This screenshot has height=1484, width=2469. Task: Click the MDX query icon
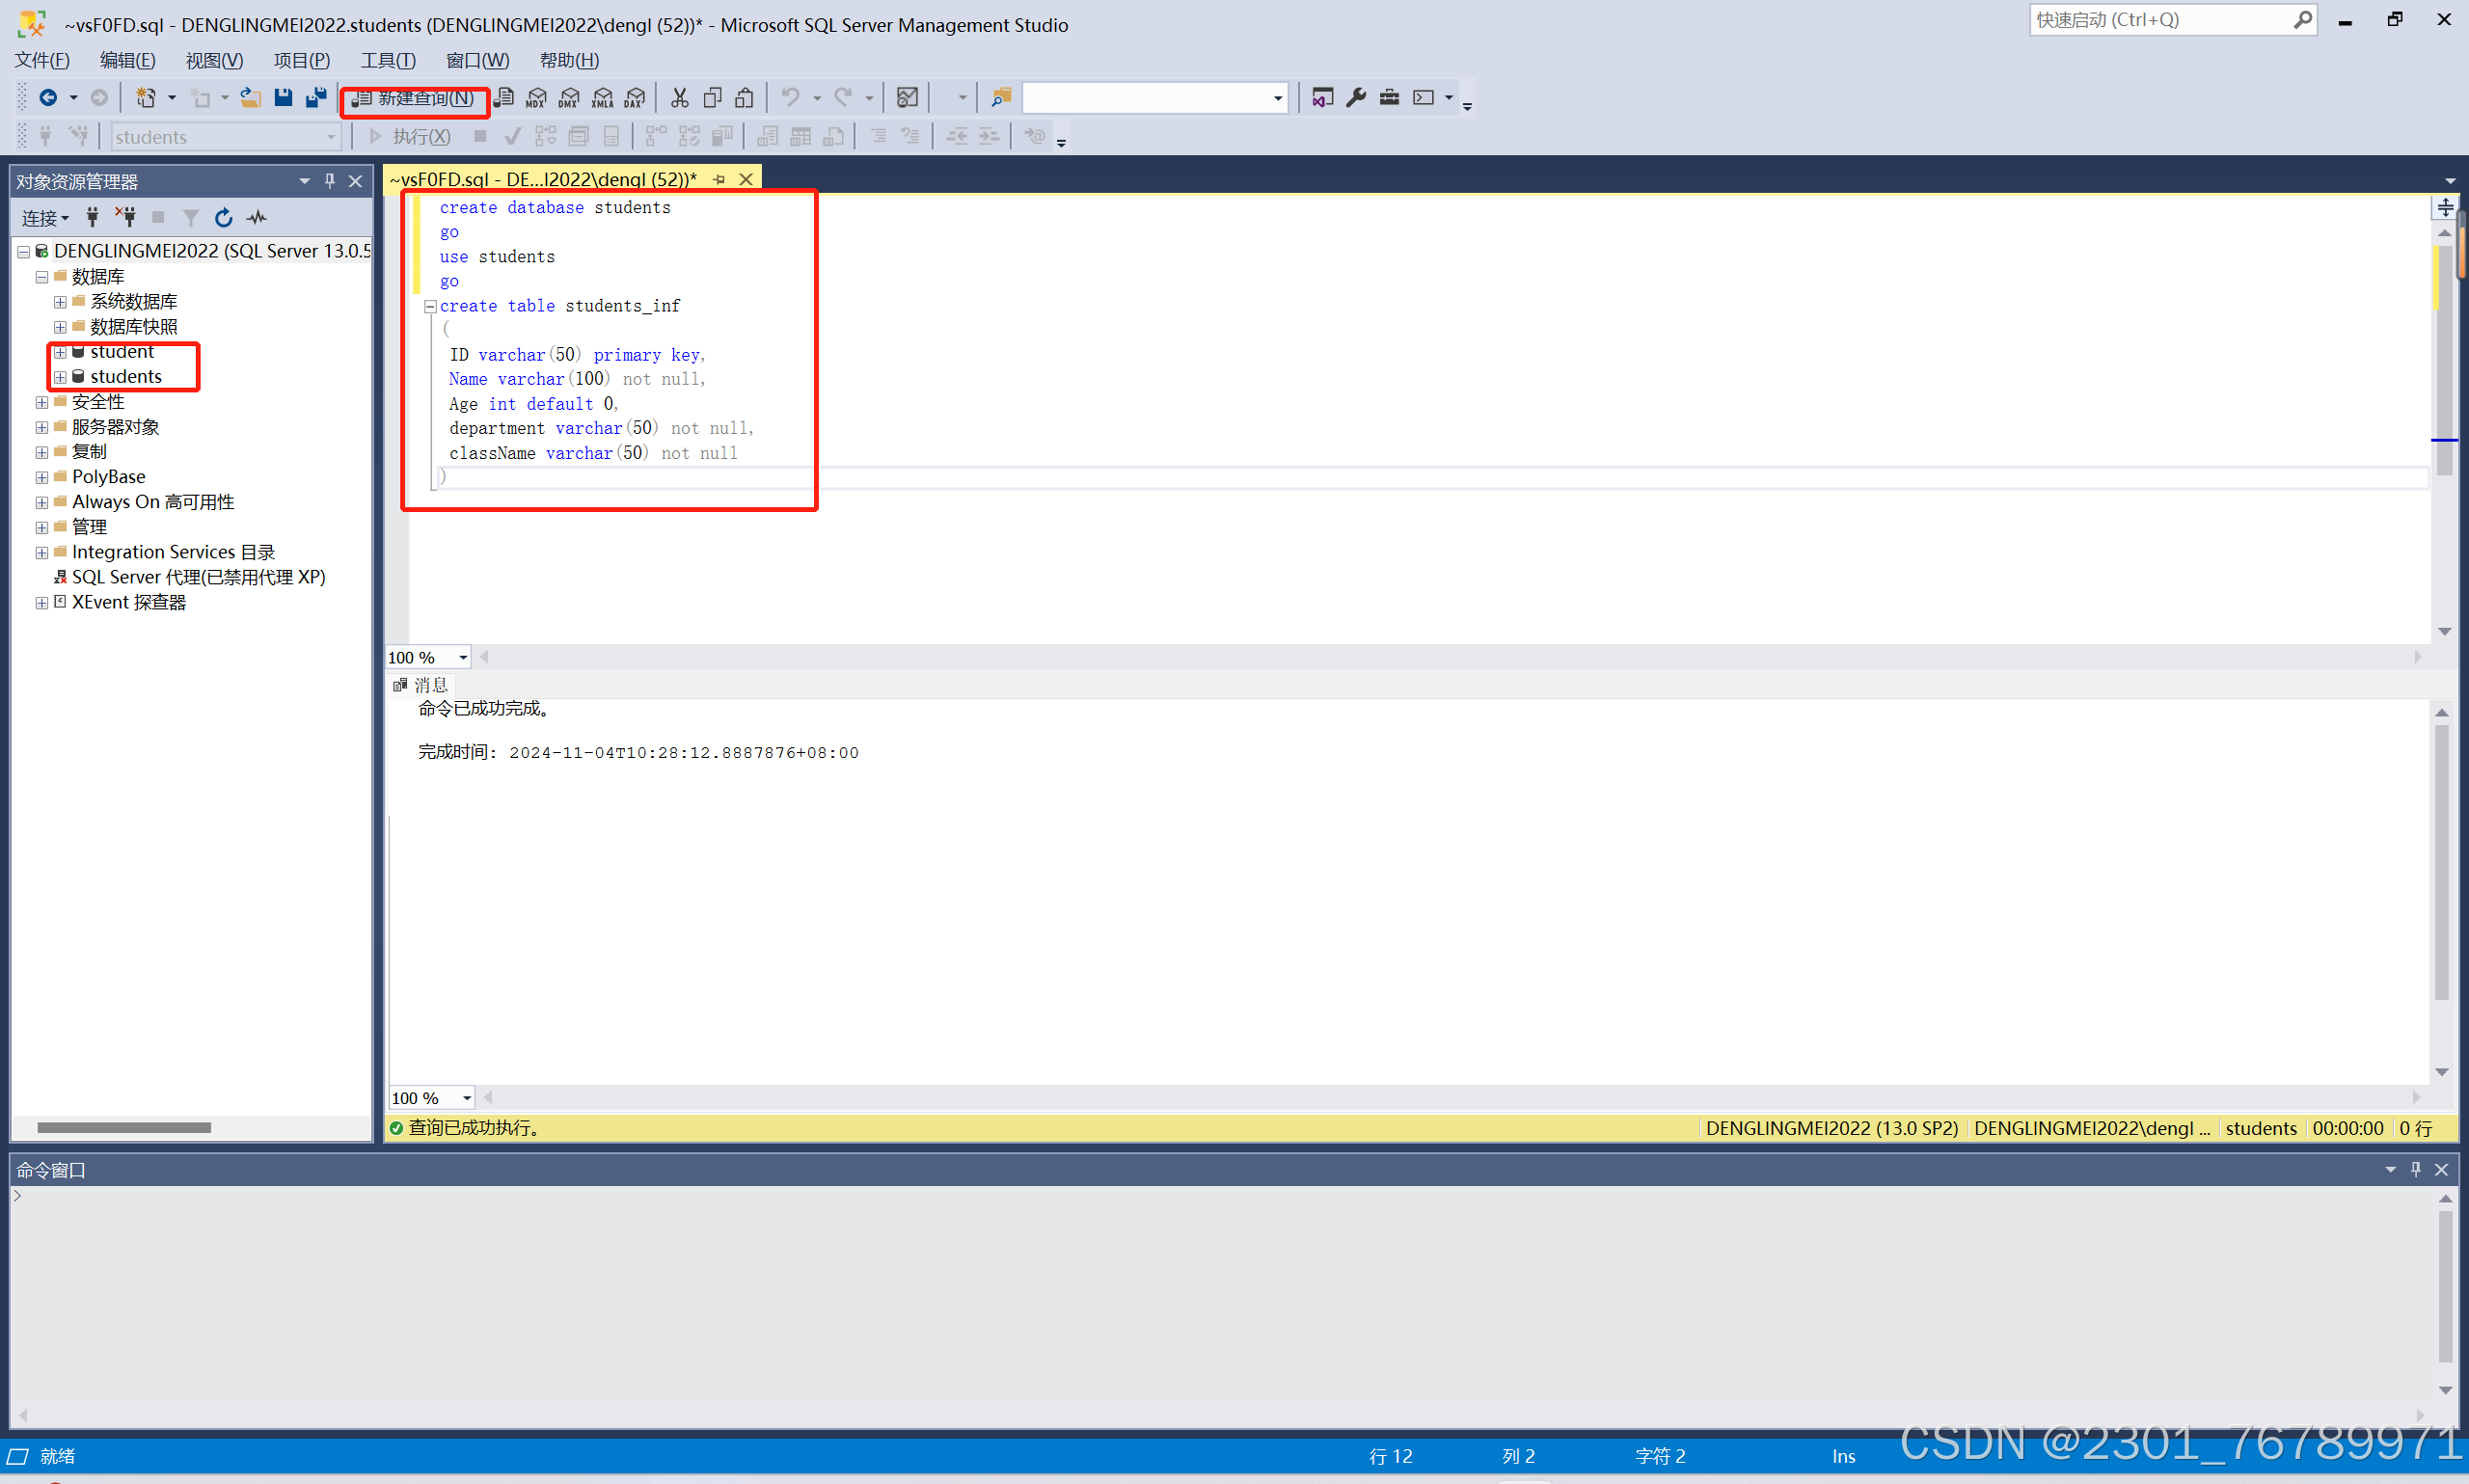click(536, 98)
